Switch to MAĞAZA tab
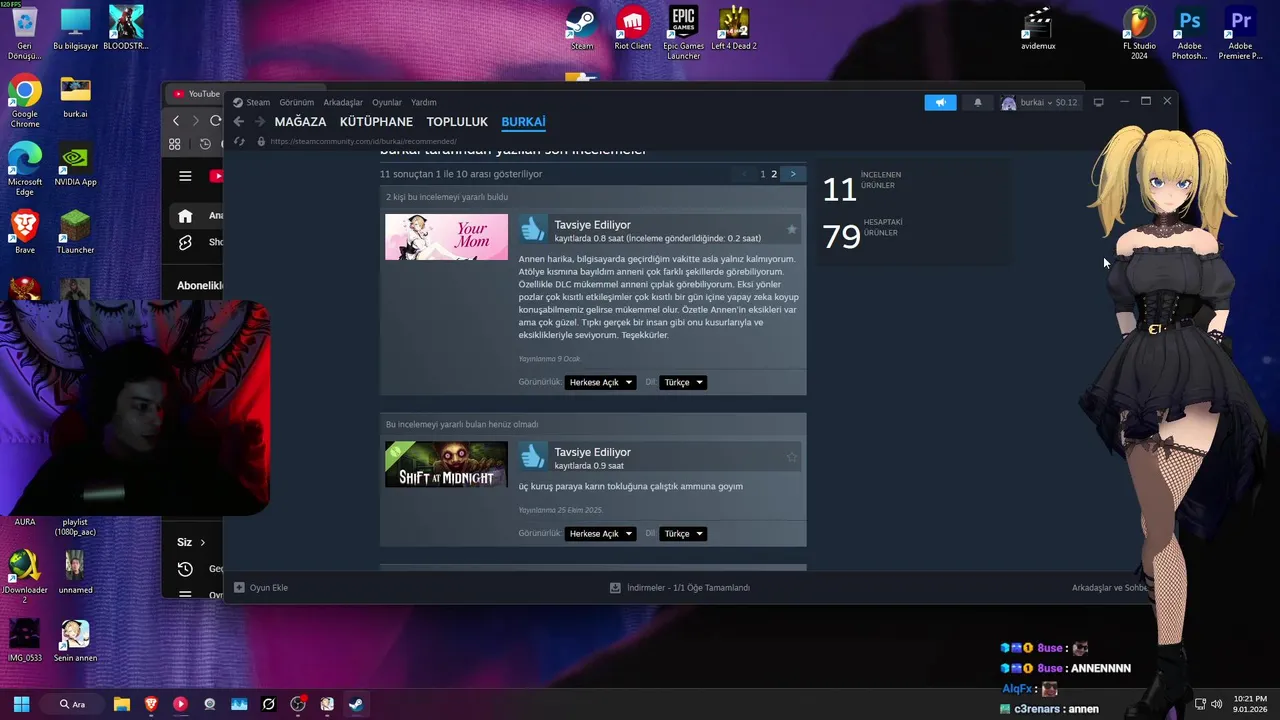 pyautogui.click(x=300, y=122)
